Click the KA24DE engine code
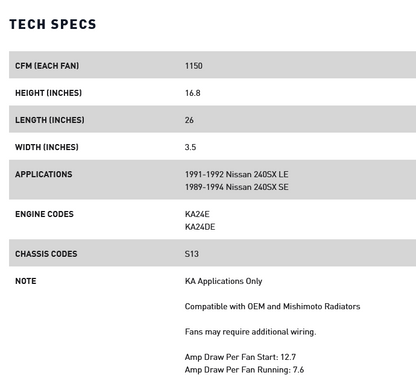The image size is (416, 387). 200,227
